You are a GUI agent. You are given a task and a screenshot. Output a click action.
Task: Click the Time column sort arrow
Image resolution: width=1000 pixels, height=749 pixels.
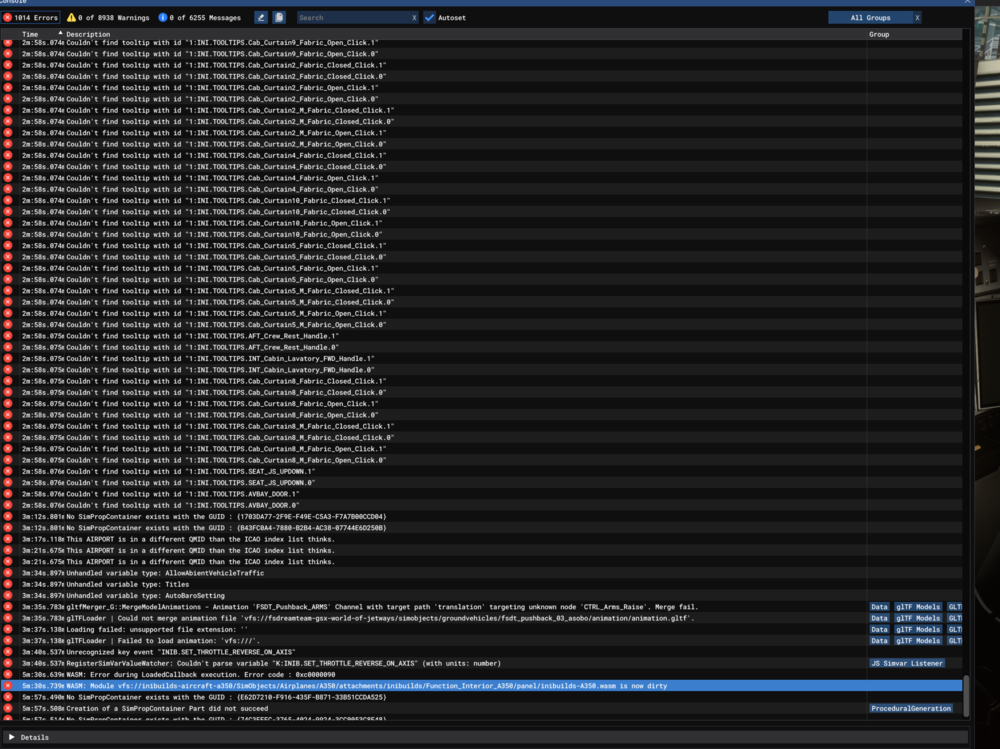pos(60,33)
